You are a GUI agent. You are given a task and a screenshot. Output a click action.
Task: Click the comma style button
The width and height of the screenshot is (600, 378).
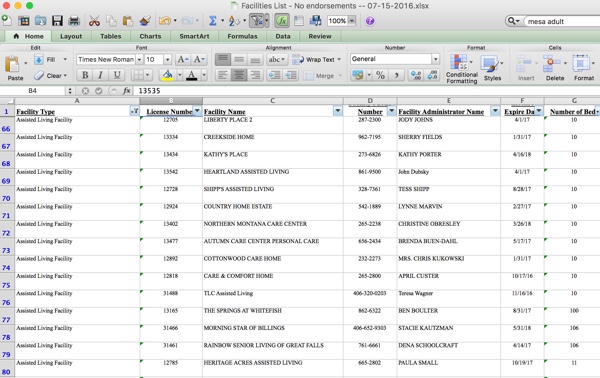pyautogui.click(x=396, y=75)
